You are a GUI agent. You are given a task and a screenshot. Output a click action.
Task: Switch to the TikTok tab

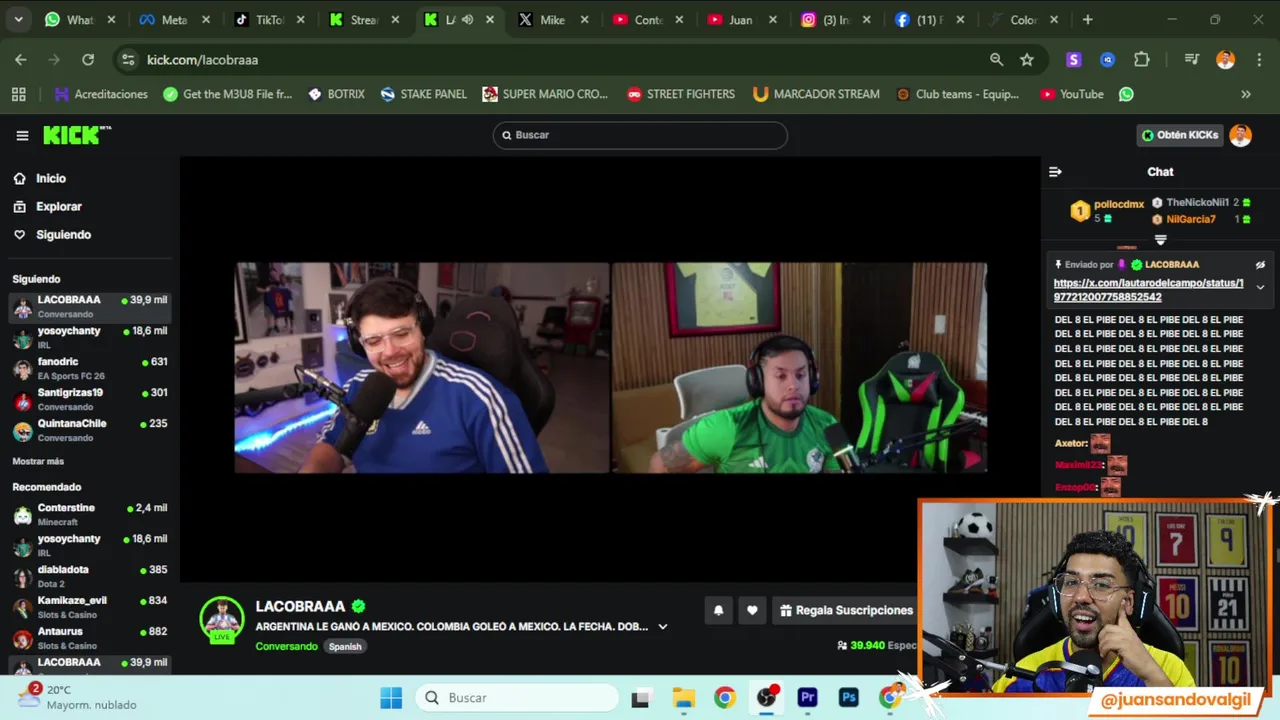point(270,20)
